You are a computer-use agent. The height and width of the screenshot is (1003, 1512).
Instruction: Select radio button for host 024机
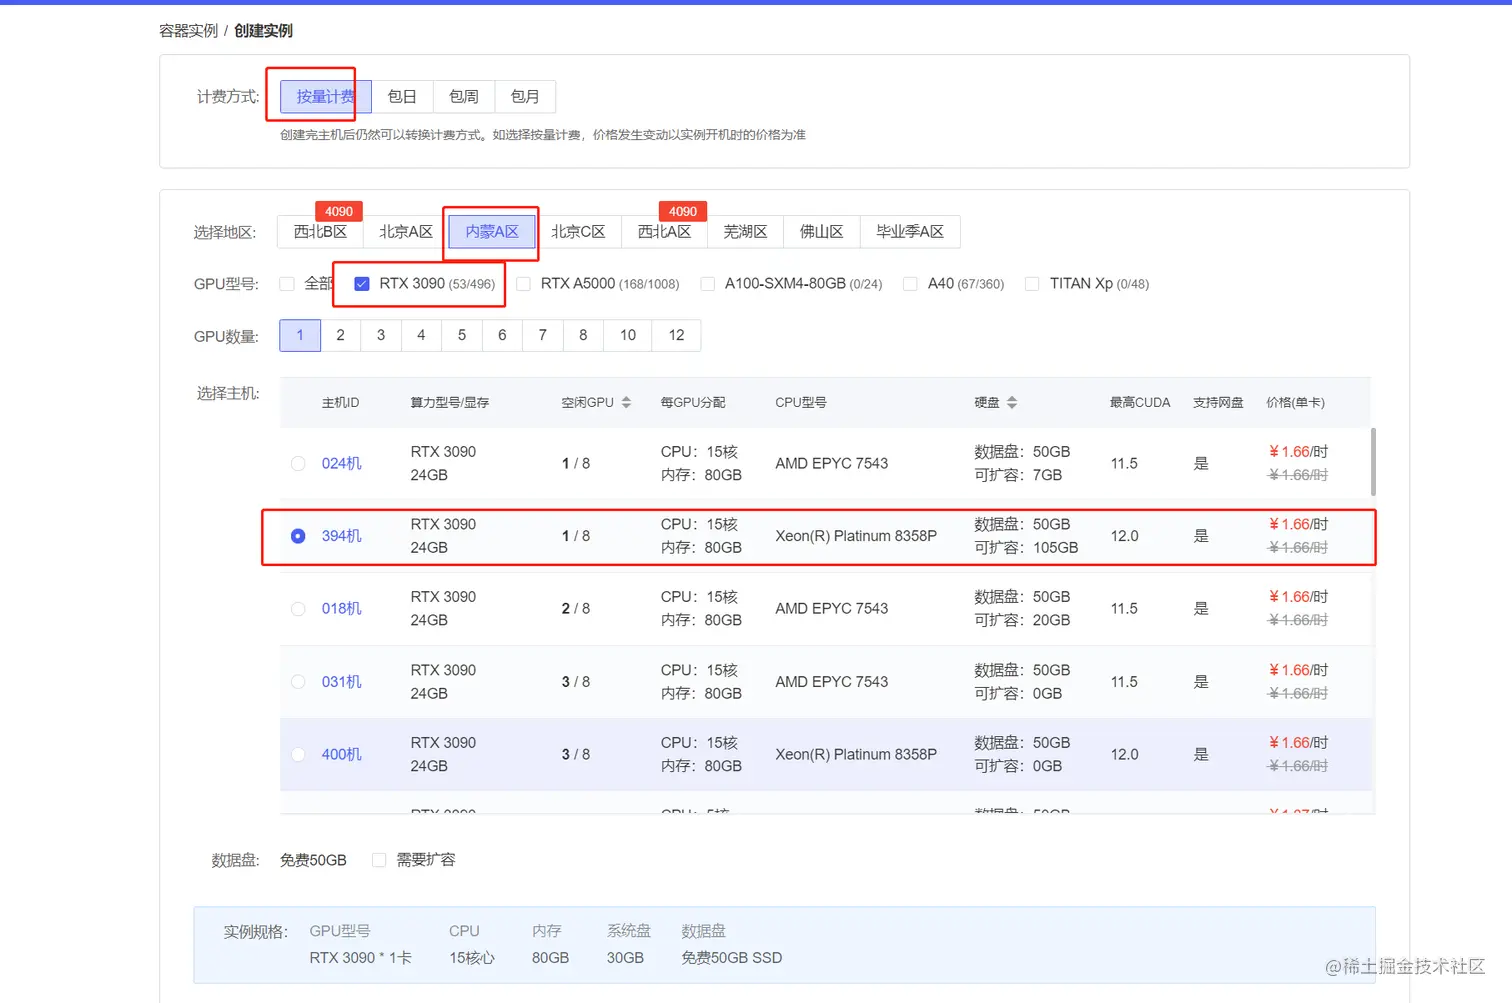[x=298, y=463]
